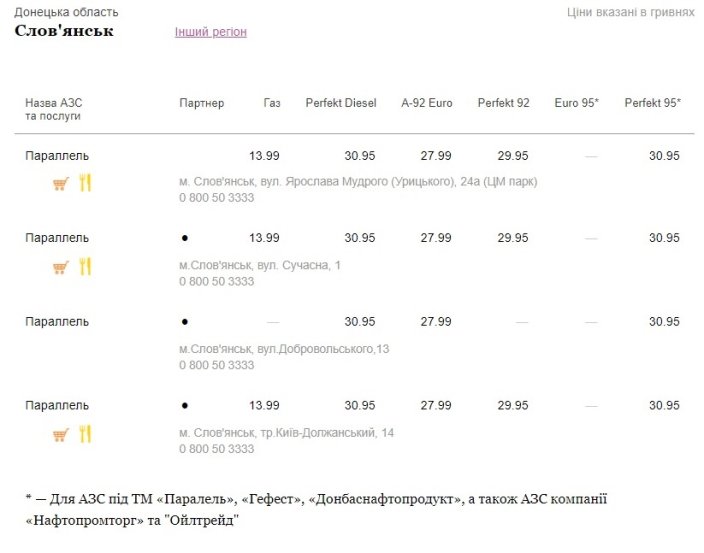Image resolution: width=704 pixels, height=553 pixels.
Task: Click Perfekt 92 price in Київ-Должанський row
Action: 513,405
